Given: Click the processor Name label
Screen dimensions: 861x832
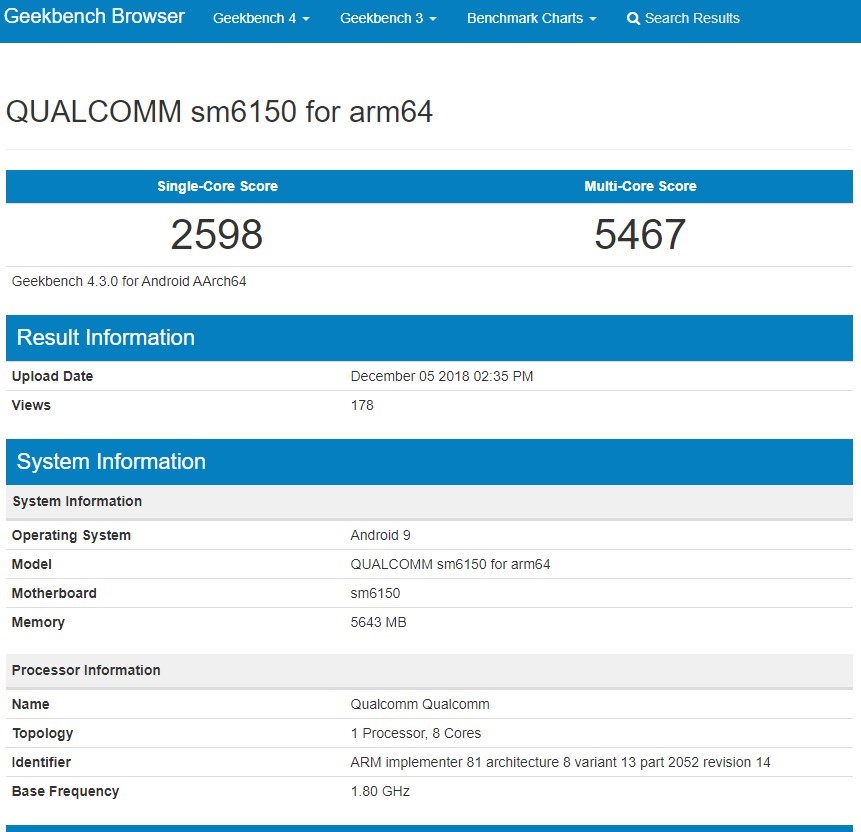Looking at the screenshot, I should [x=31, y=704].
